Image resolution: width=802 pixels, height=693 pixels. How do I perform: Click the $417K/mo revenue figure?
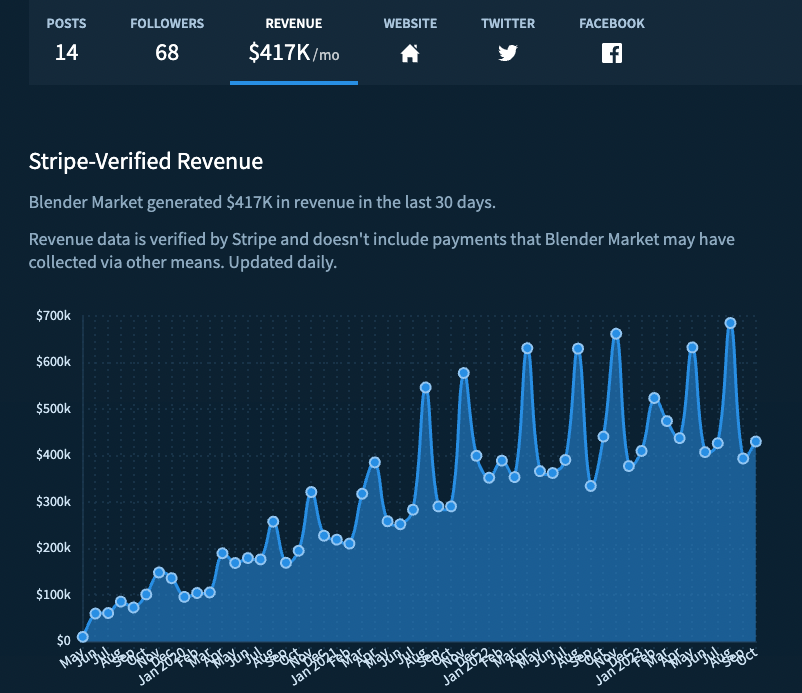[293, 54]
